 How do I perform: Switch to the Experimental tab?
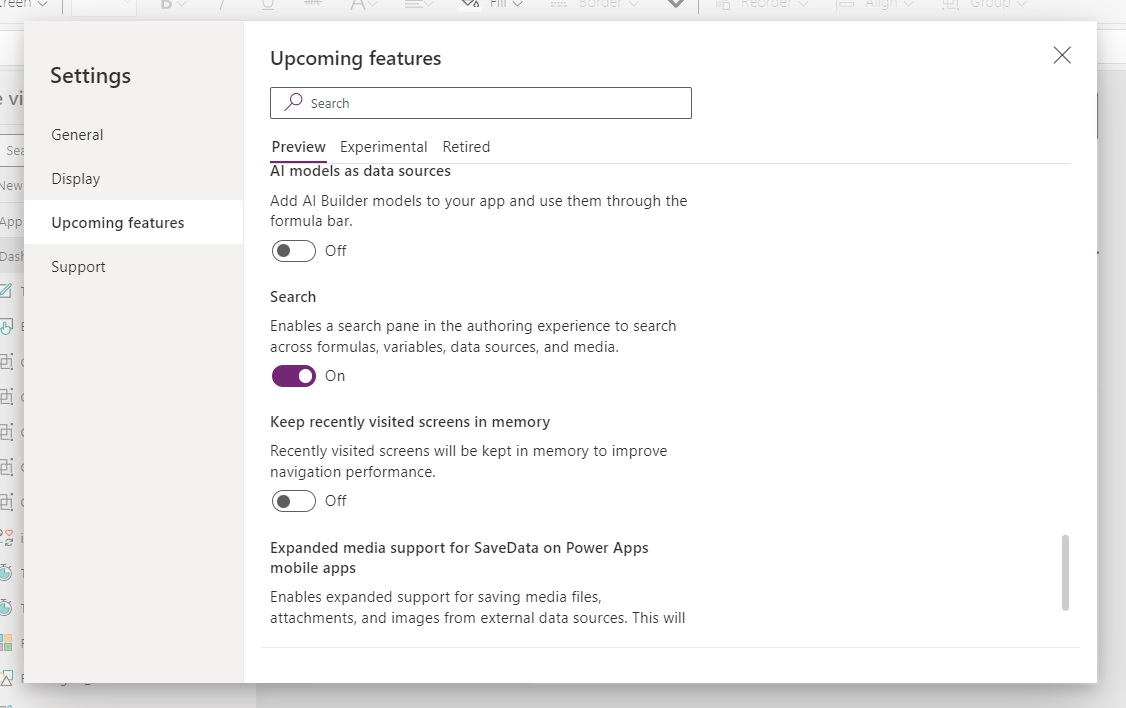384,146
